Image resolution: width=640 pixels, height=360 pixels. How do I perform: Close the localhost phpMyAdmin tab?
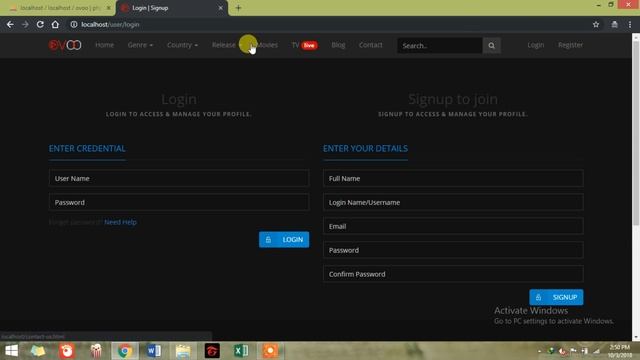[x=109, y=8]
